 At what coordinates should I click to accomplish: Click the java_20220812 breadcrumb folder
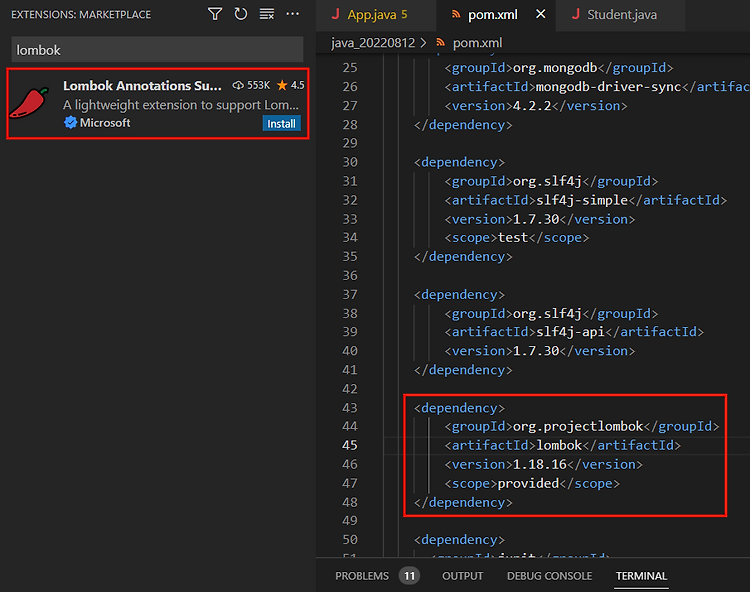pyautogui.click(x=373, y=43)
